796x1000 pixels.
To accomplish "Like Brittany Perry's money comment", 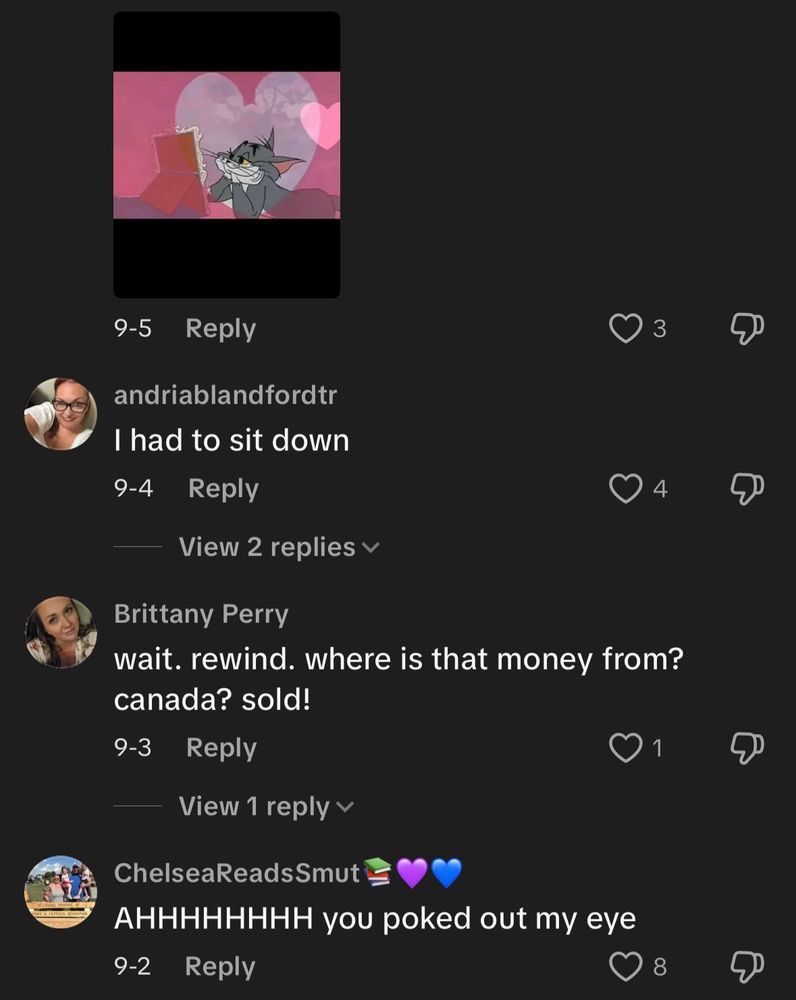I will coord(626,747).
